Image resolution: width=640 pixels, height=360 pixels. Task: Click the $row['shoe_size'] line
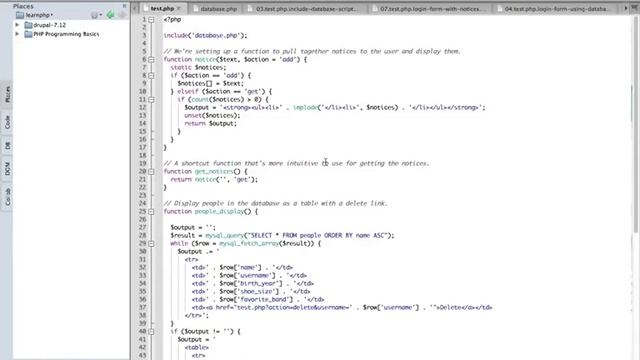pyautogui.click(x=251, y=291)
